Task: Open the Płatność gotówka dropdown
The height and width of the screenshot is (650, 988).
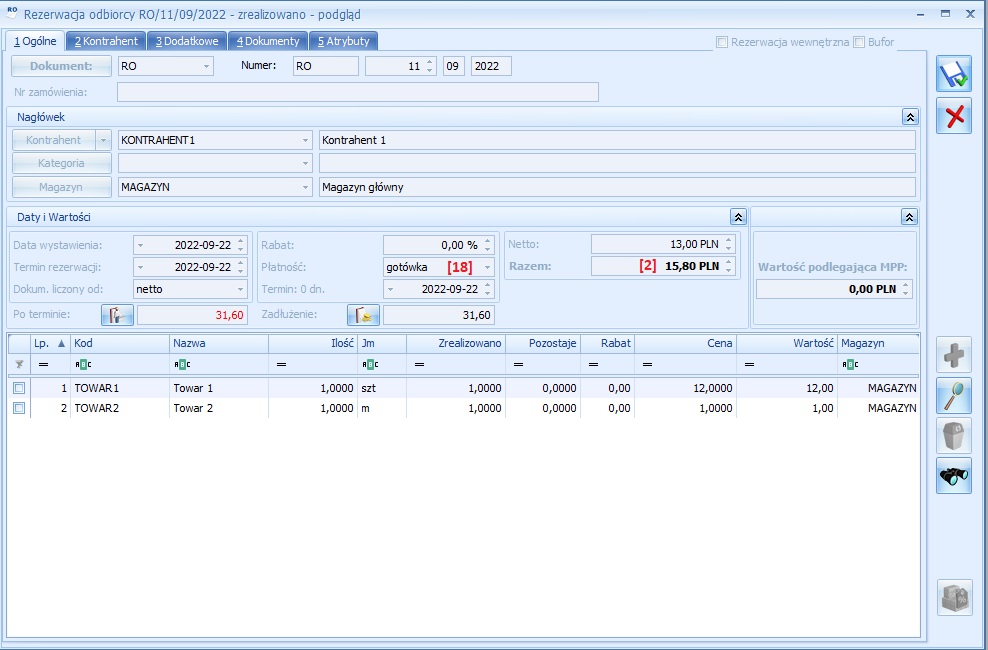Action: click(487, 267)
